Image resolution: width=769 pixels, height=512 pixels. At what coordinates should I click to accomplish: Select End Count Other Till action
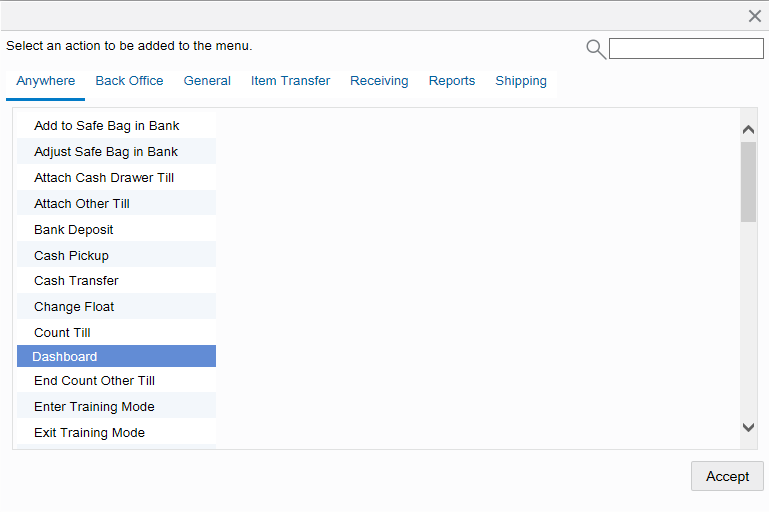click(116, 381)
